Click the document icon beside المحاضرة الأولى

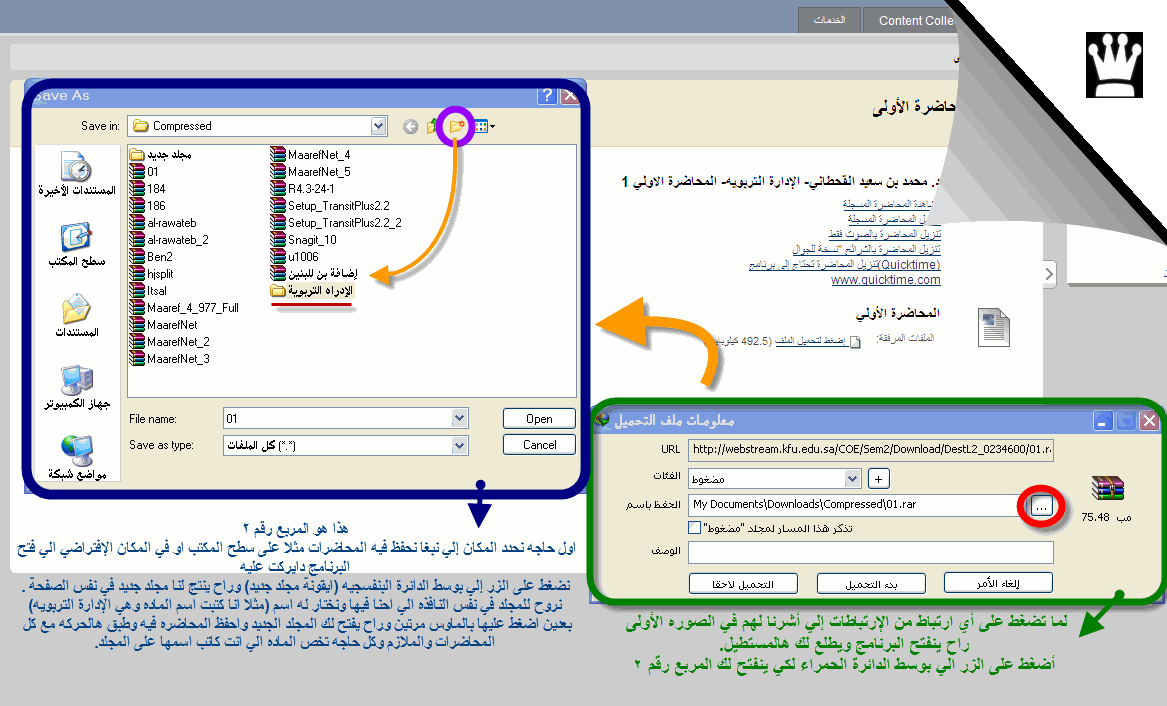(994, 327)
